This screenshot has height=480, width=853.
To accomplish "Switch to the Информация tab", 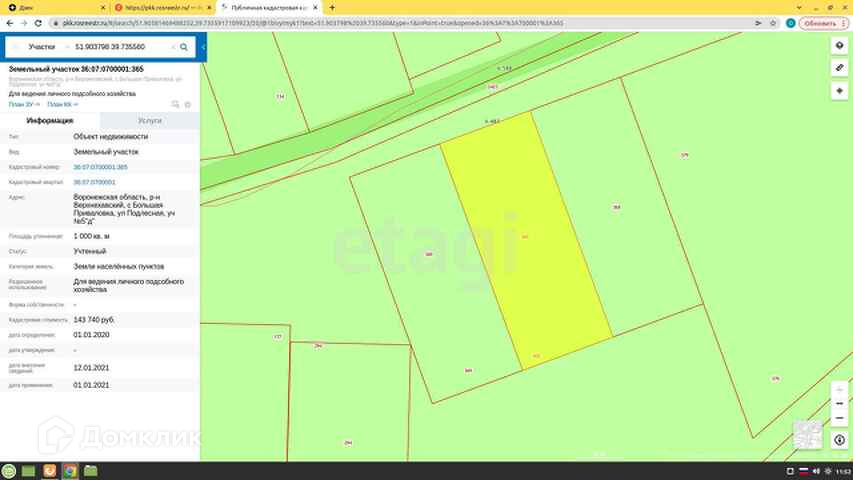I will (x=50, y=120).
